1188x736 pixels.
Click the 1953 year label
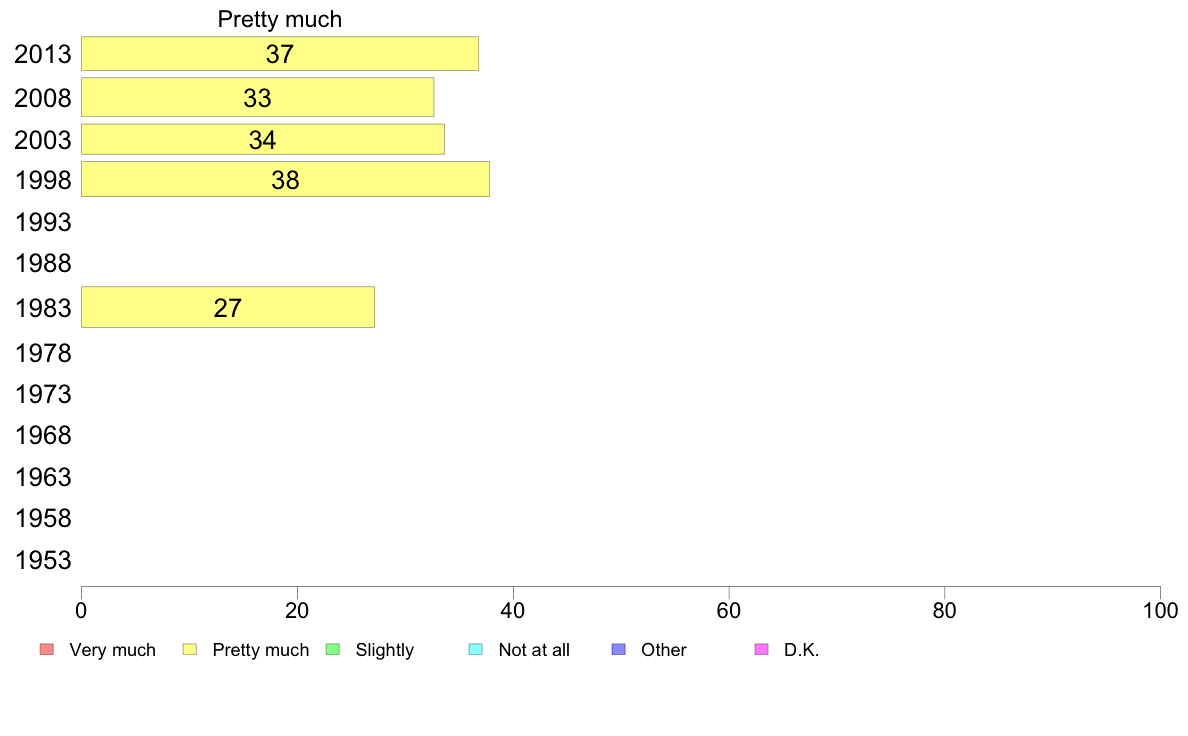[x=43, y=560]
